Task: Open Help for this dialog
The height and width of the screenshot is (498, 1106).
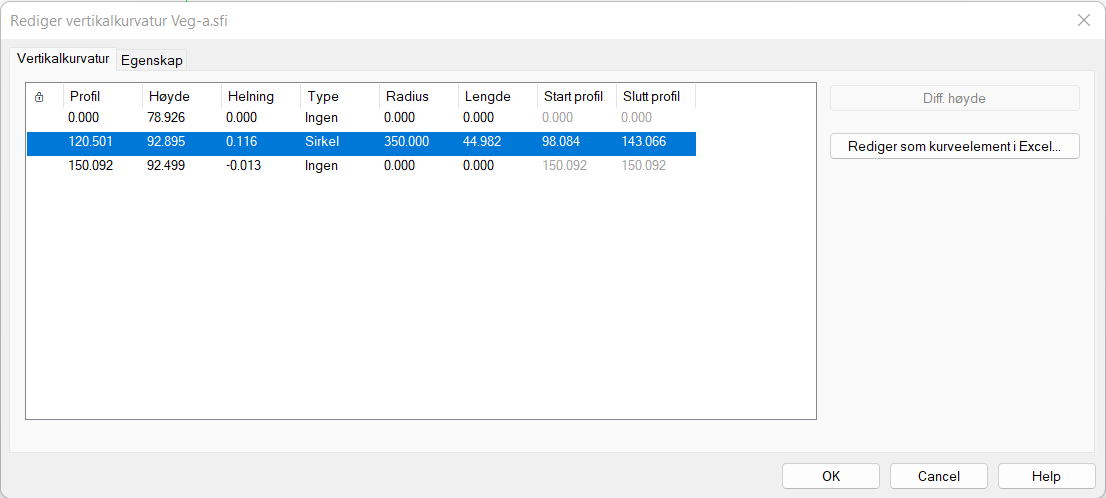Action: point(1046,476)
